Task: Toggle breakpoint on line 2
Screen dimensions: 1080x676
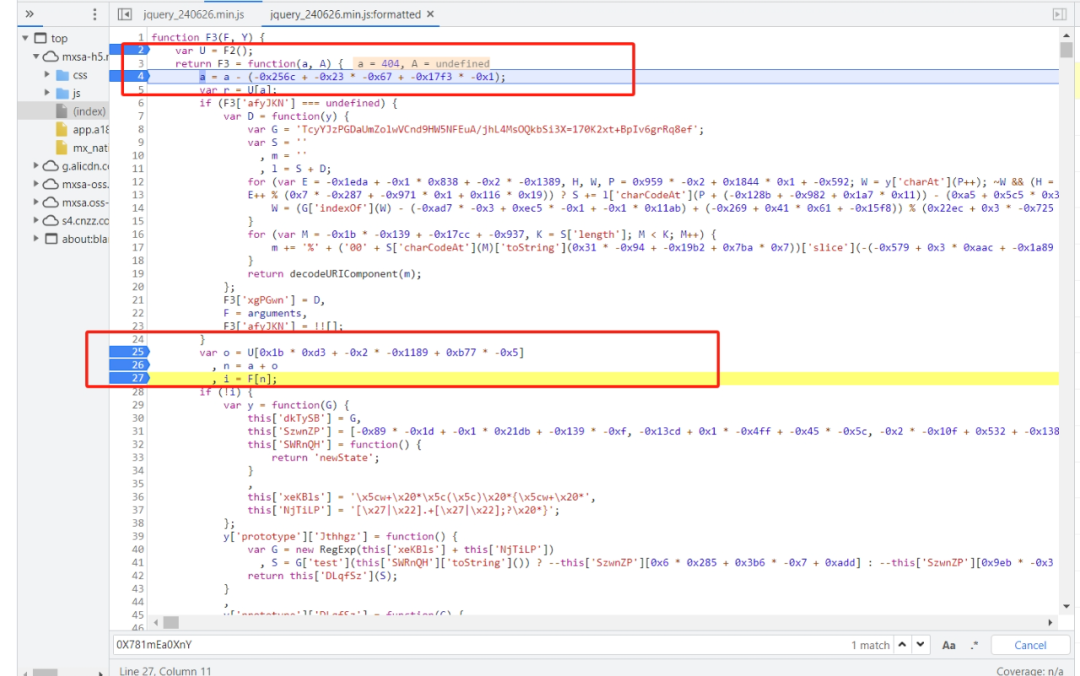Action: (129, 50)
